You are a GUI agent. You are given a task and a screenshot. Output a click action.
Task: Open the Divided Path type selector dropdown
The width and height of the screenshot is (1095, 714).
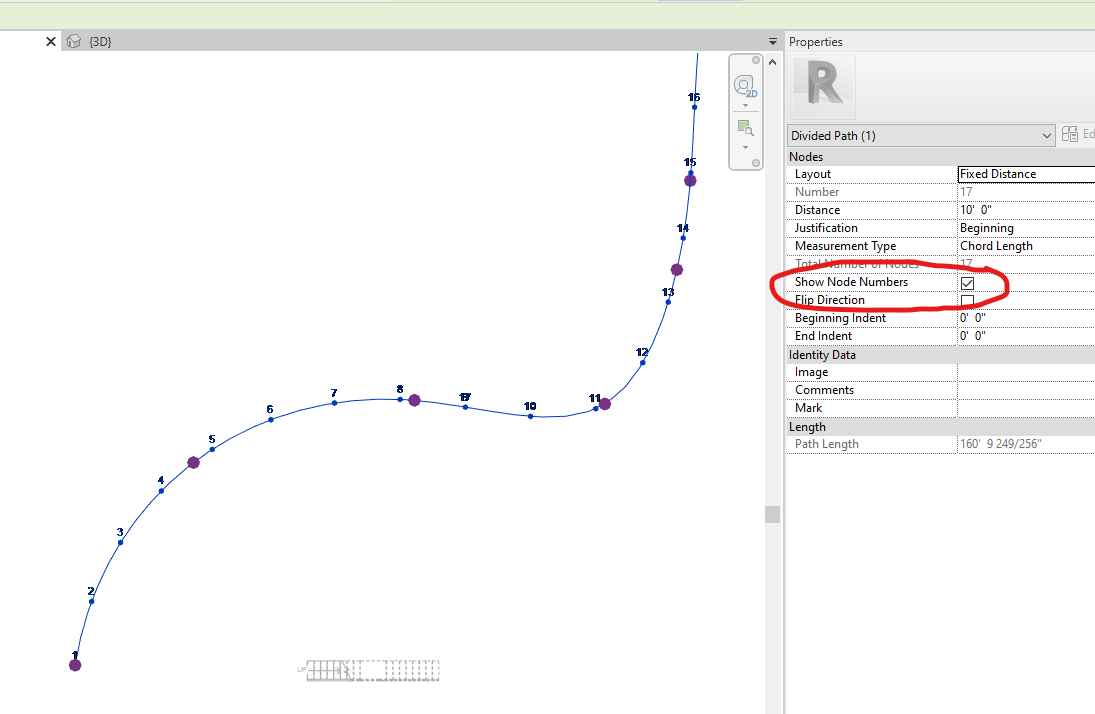click(x=1046, y=133)
